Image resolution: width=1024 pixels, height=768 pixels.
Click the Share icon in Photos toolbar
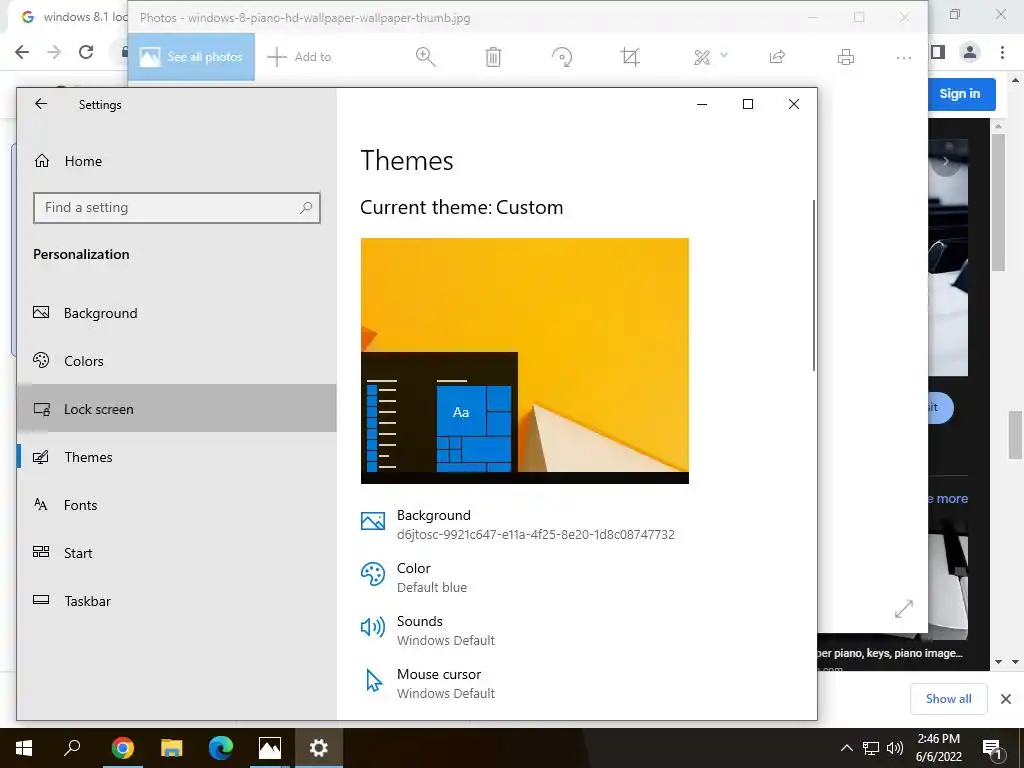tap(777, 57)
